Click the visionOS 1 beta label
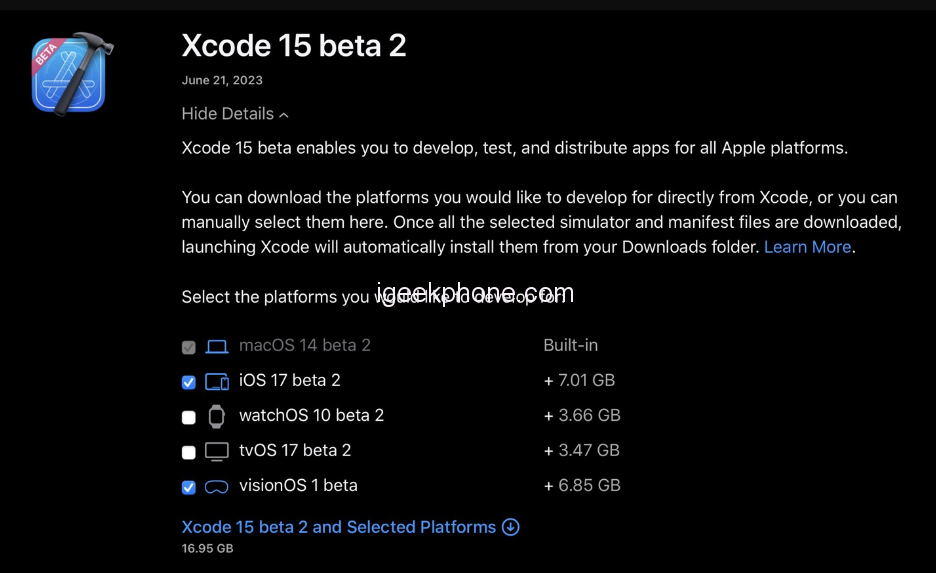Viewport: 936px width, 573px height. click(298, 485)
